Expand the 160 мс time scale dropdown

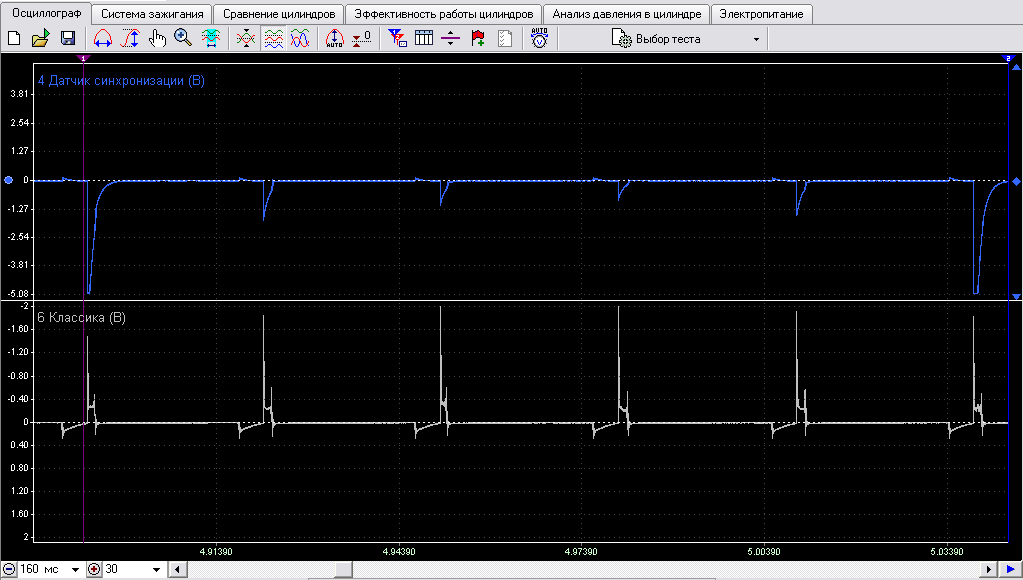click(75, 570)
